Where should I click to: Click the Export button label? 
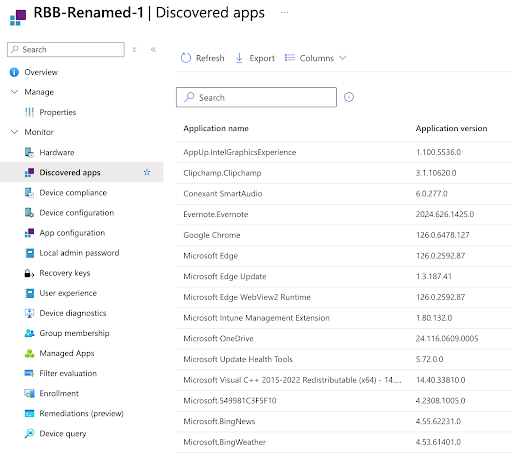(262, 58)
